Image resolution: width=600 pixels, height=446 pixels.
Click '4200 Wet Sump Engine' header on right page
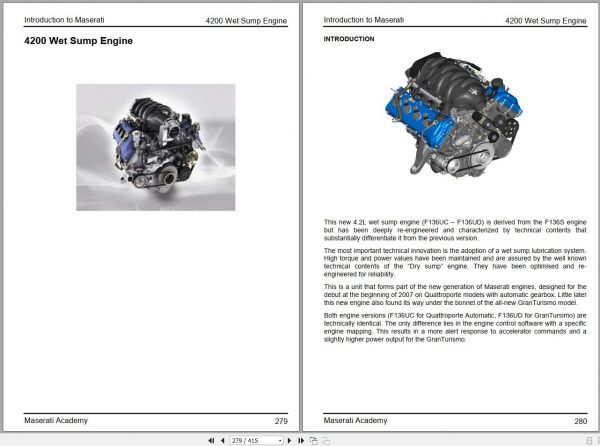click(546, 21)
